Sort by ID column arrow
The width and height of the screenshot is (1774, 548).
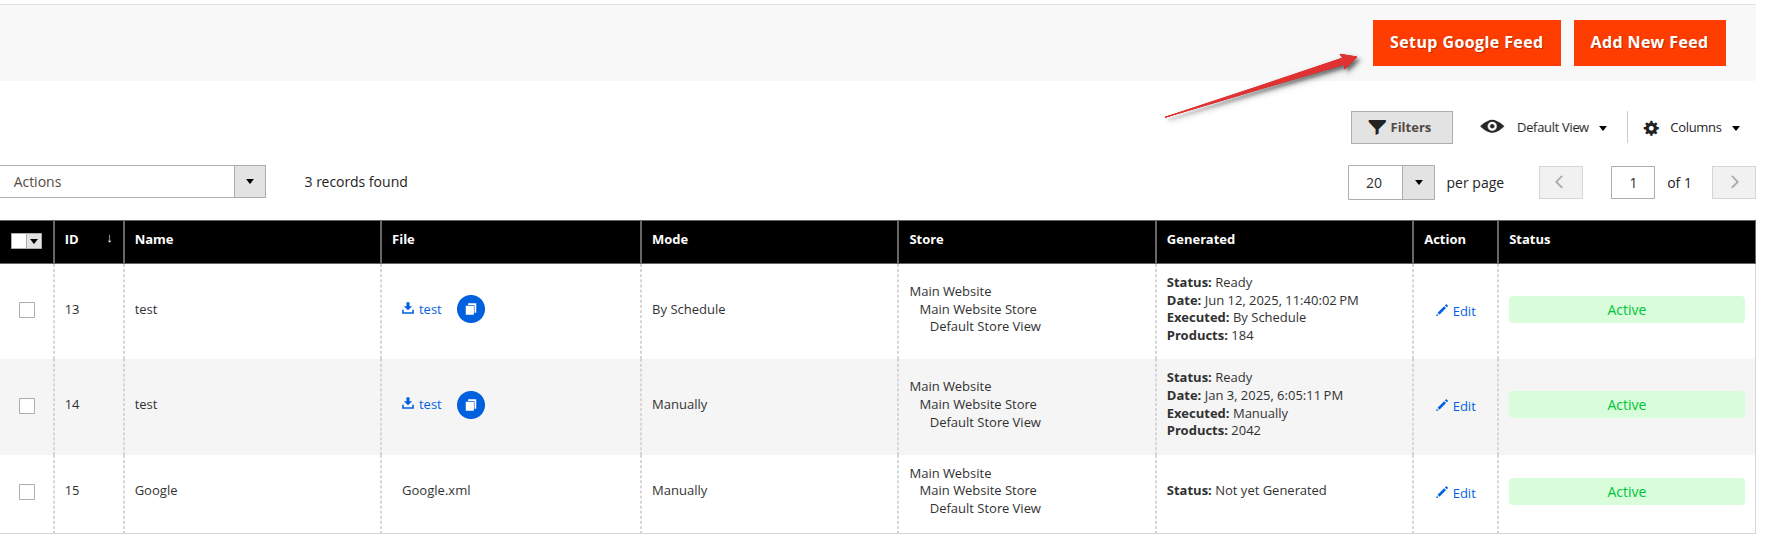click(x=109, y=239)
